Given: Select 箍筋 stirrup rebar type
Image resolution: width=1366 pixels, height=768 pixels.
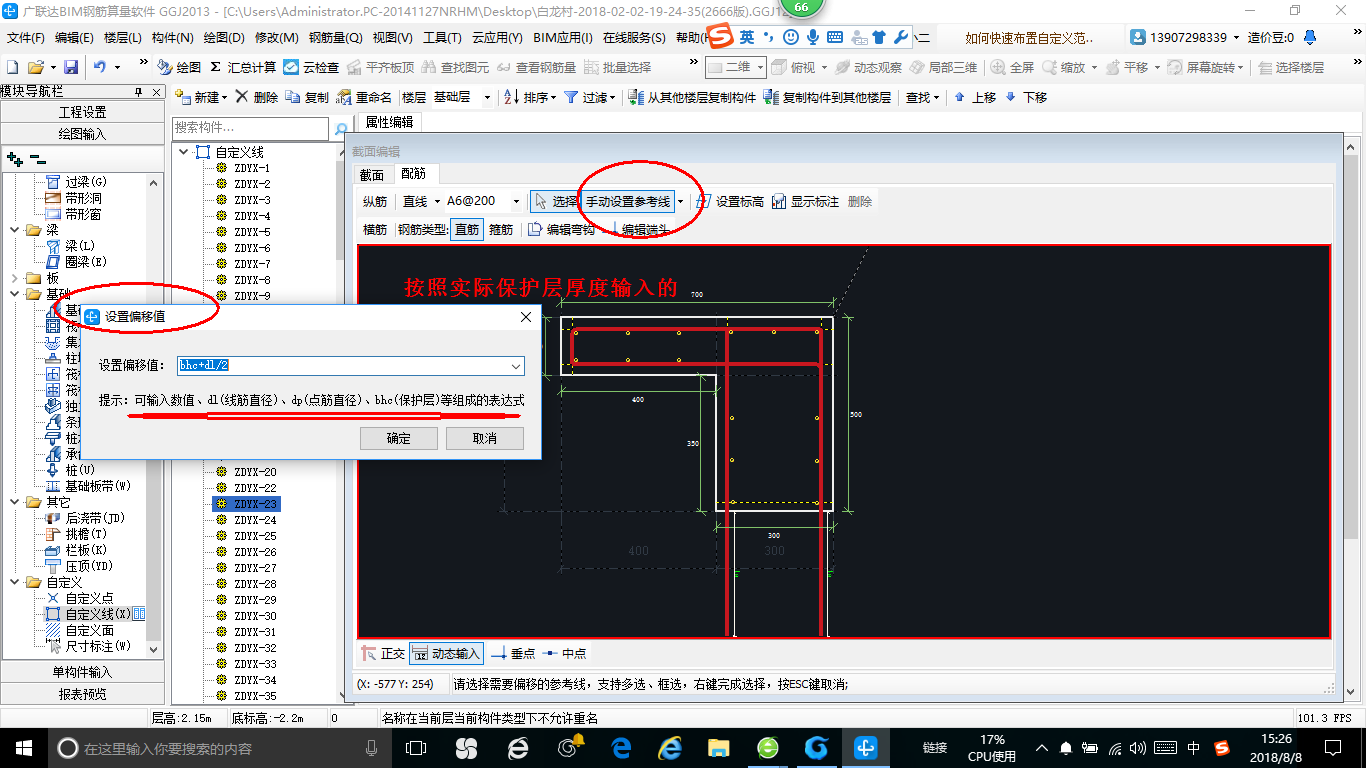Looking at the screenshot, I should click(x=500, y=229).
